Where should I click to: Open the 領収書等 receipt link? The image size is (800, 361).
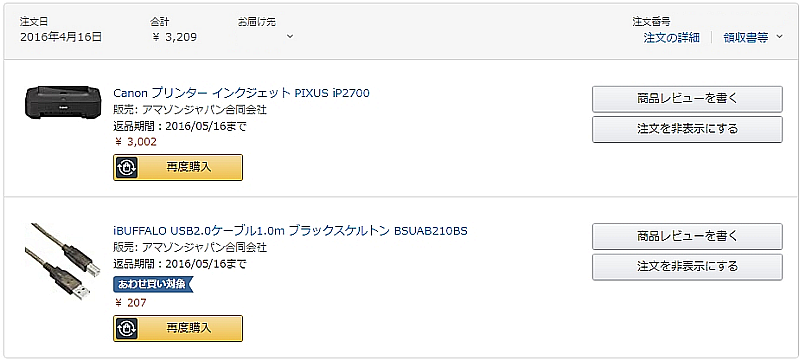coord(746,38)
